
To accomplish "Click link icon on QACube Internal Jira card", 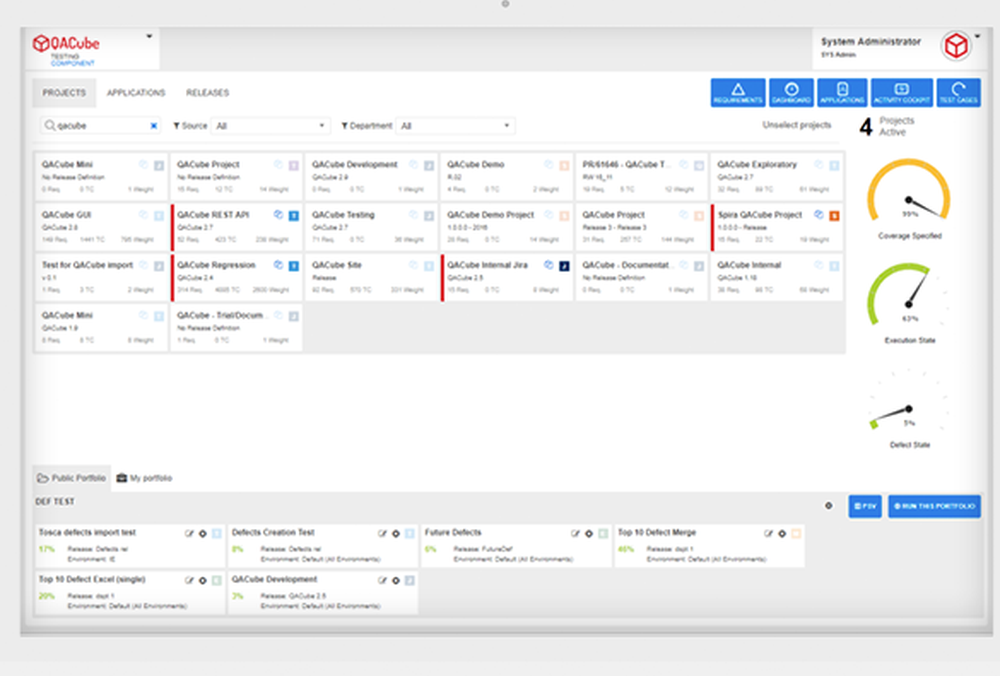I will [x=548, y=265].
